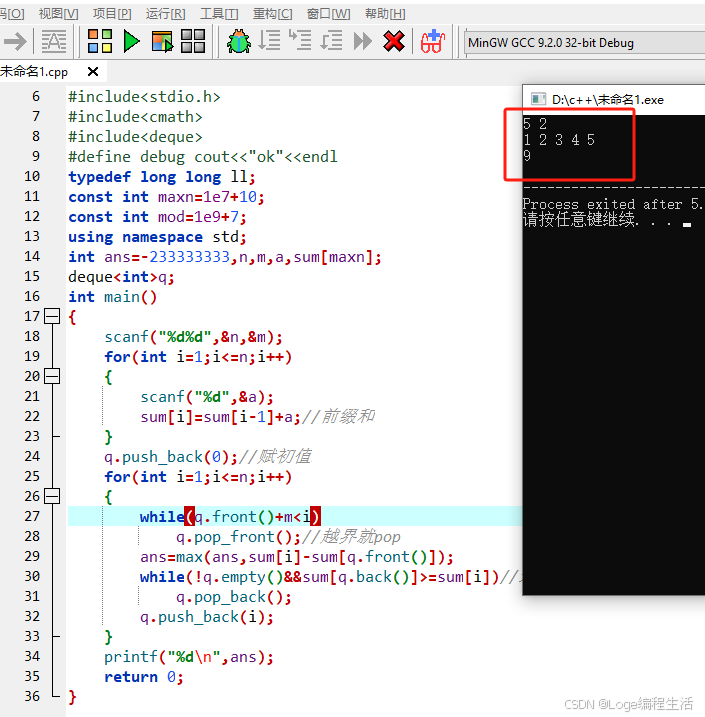Open the 项目[P] menu

tap(112, 14)
